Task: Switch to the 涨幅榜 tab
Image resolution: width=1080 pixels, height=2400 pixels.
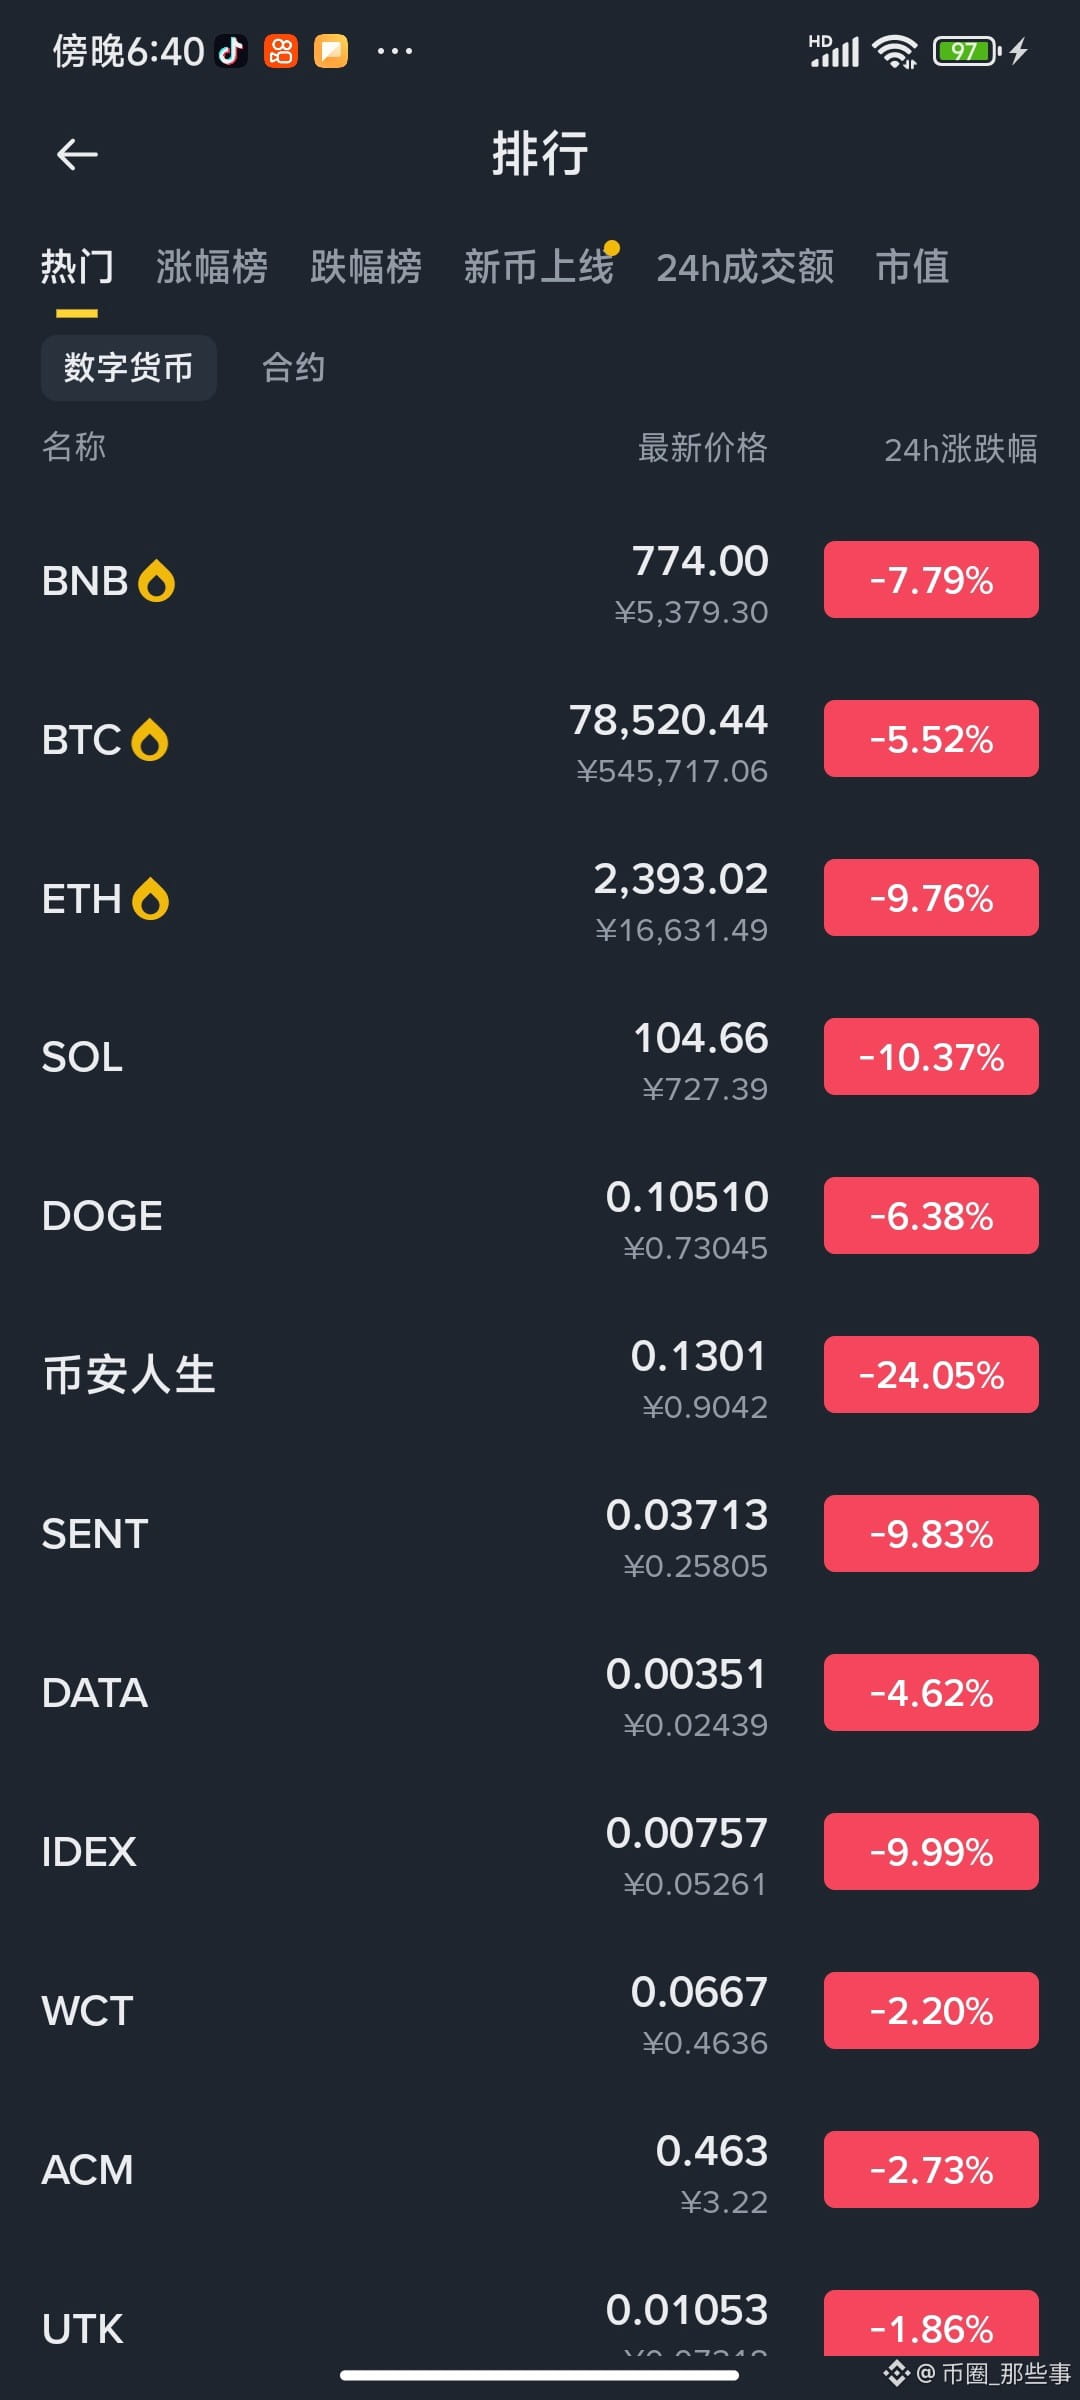Action: 212,267
